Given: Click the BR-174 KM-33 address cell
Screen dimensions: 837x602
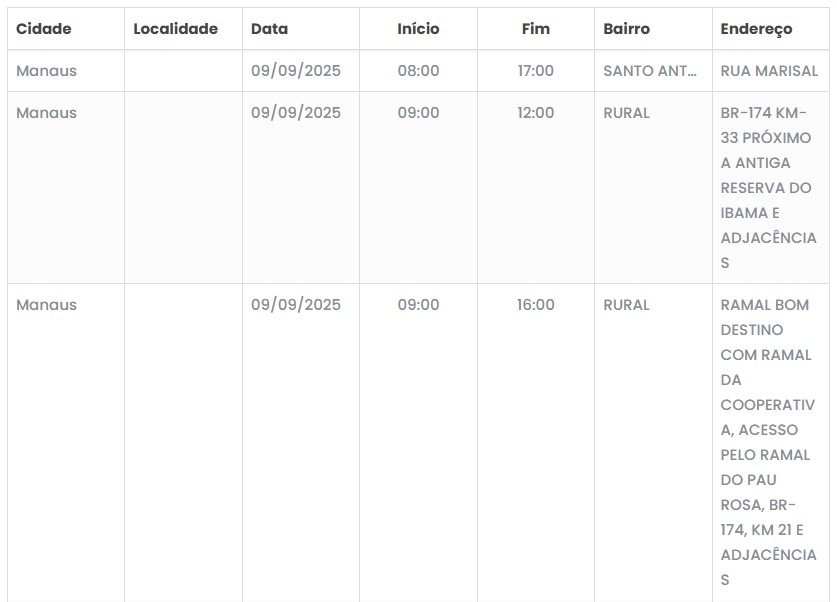Looking at the screenshot, I should (768, 187).
